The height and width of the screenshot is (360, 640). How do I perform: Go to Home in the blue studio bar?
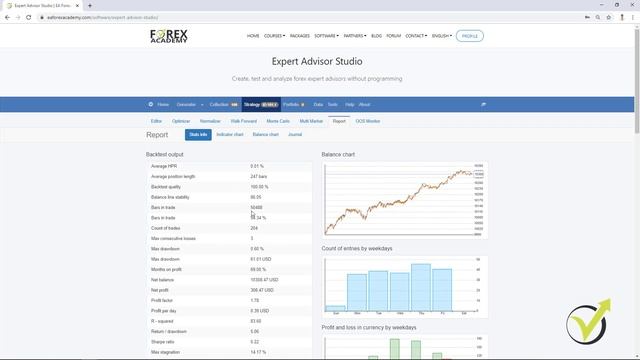click(x=163, y=104)
